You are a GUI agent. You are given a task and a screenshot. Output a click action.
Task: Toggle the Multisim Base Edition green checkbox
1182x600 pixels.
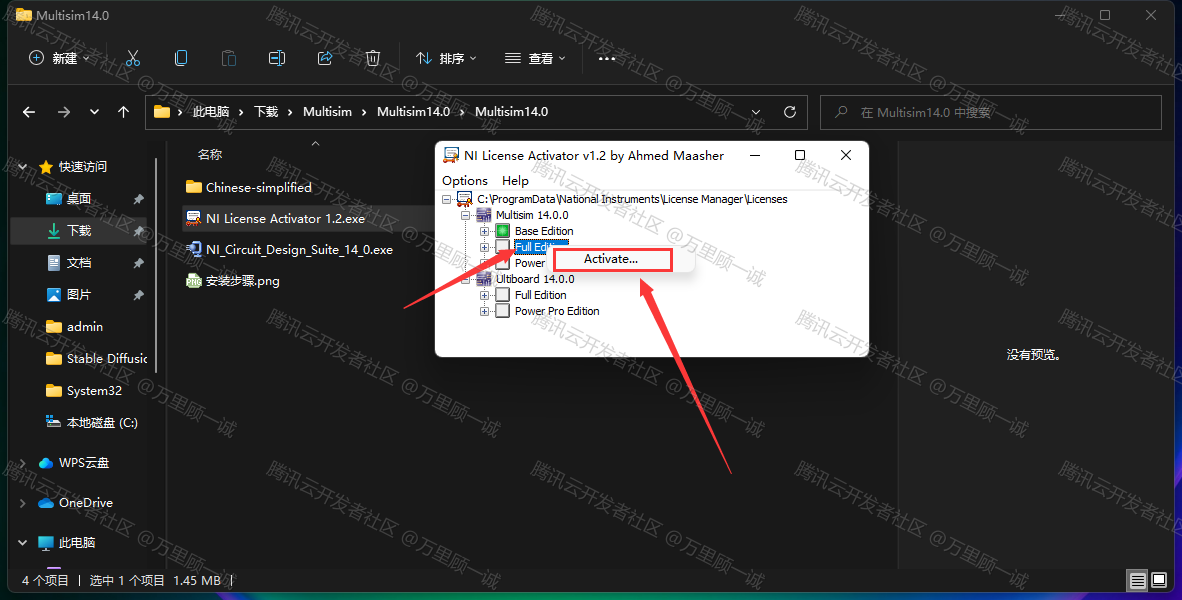[x=503, y=231]
